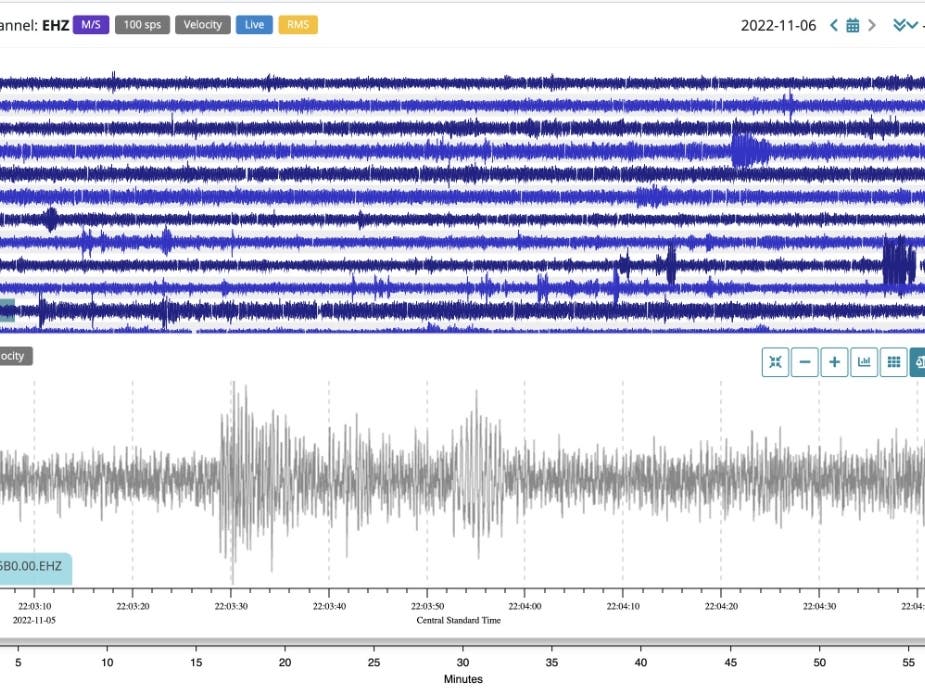Image resolution: width=925 pixels, height=694 pixels.
Task: Click the 22:04:00 tick on time axis
Action: pyautogui.click(x=525, y=605)
